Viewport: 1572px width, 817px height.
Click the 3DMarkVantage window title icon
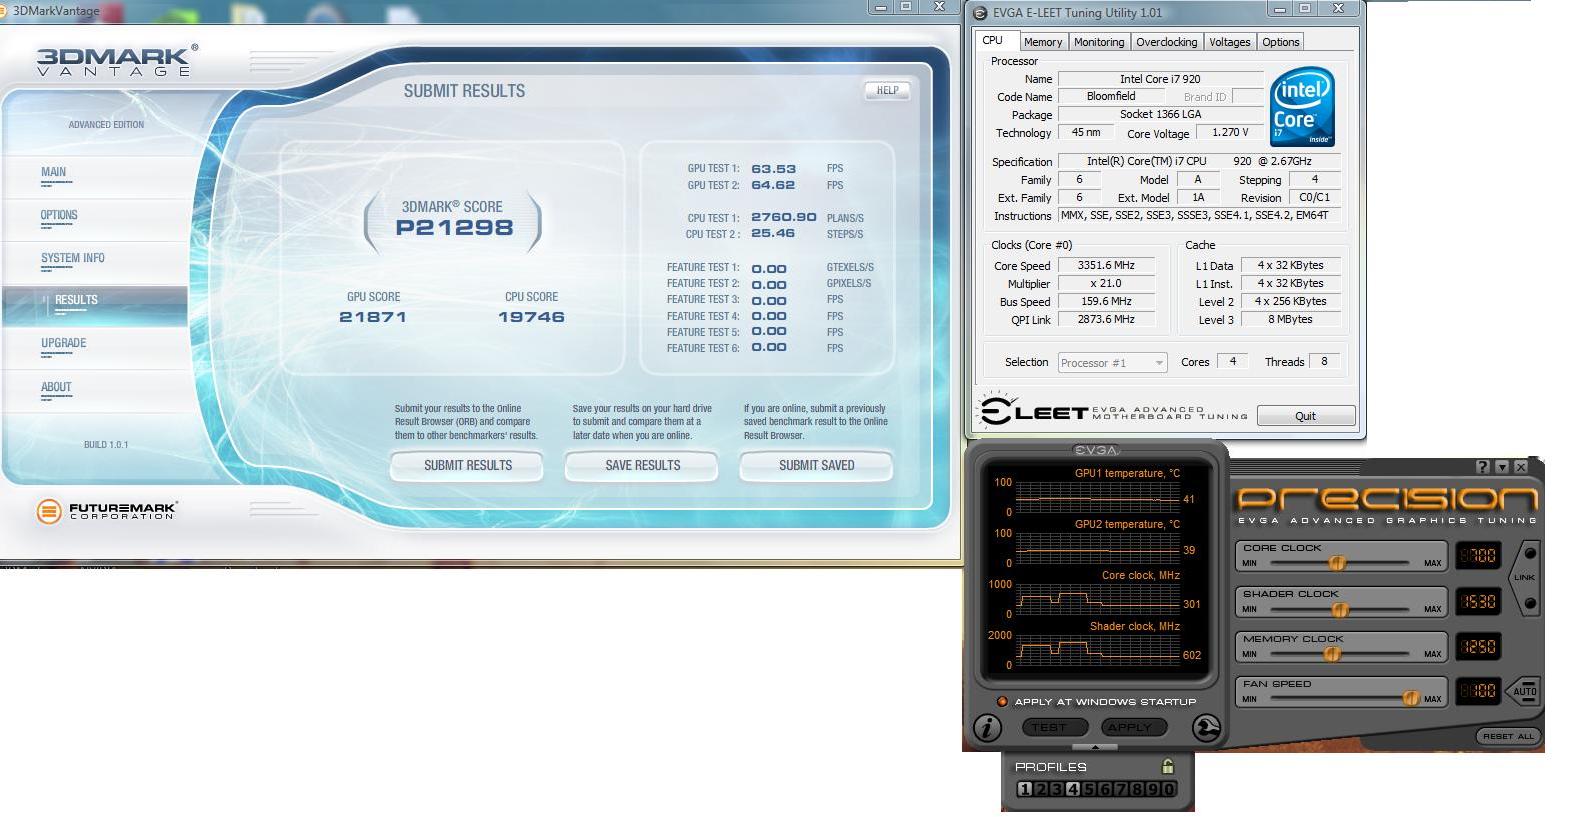tap(5, 10)
